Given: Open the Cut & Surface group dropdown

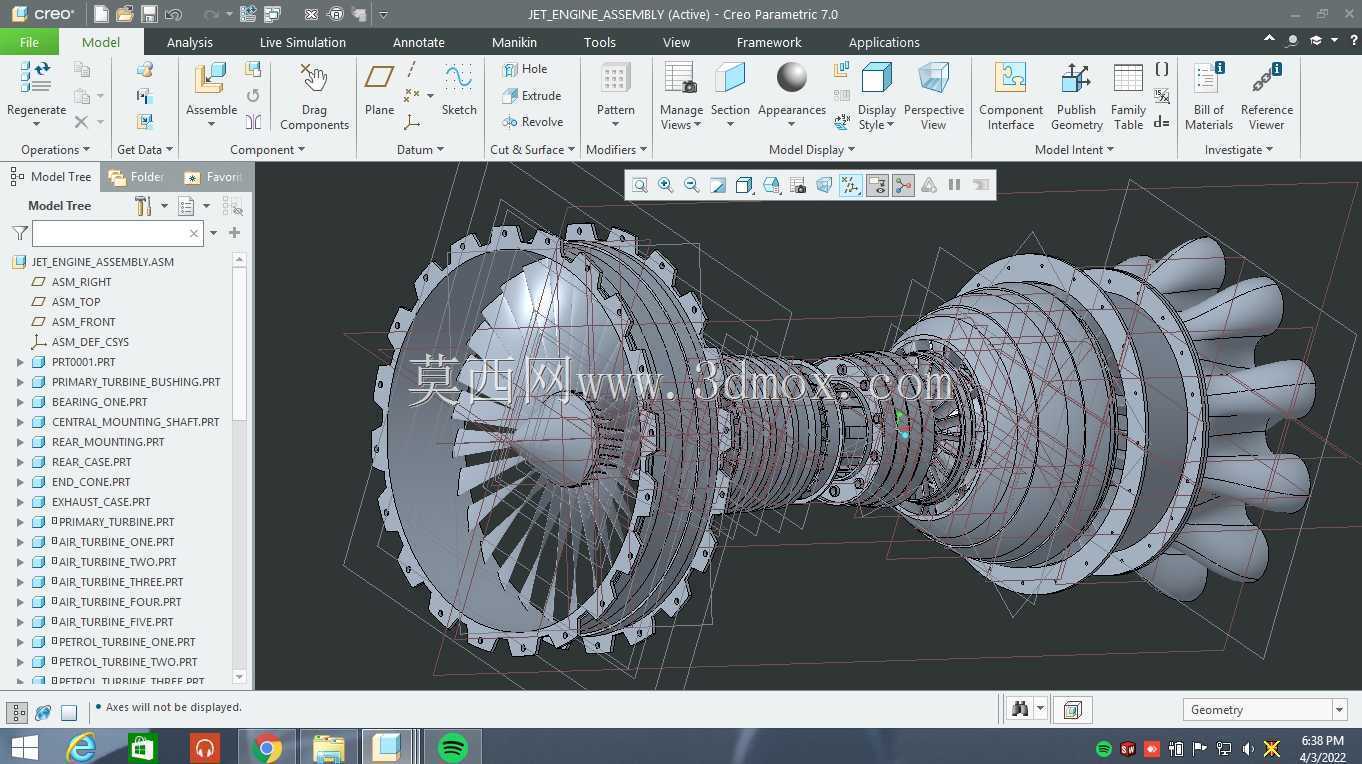Looking at the screenshot, I should [533, 150].
